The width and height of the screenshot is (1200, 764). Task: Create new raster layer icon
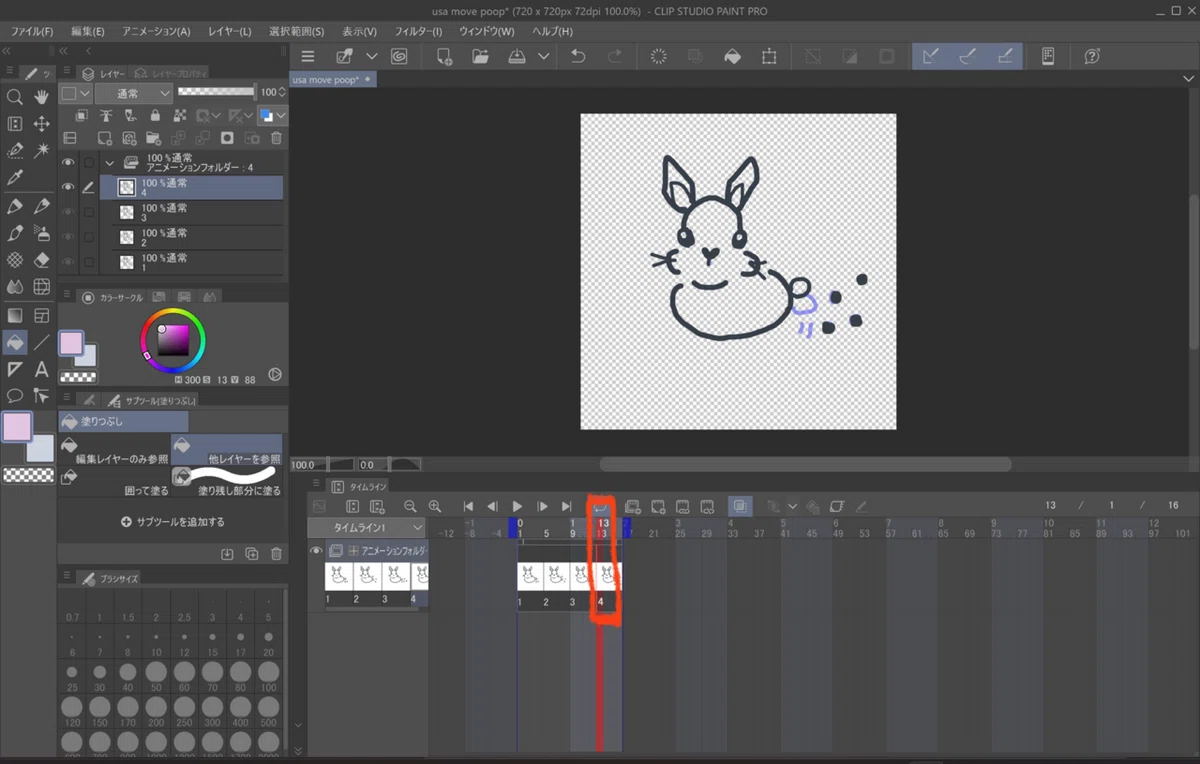click(103, 138)
